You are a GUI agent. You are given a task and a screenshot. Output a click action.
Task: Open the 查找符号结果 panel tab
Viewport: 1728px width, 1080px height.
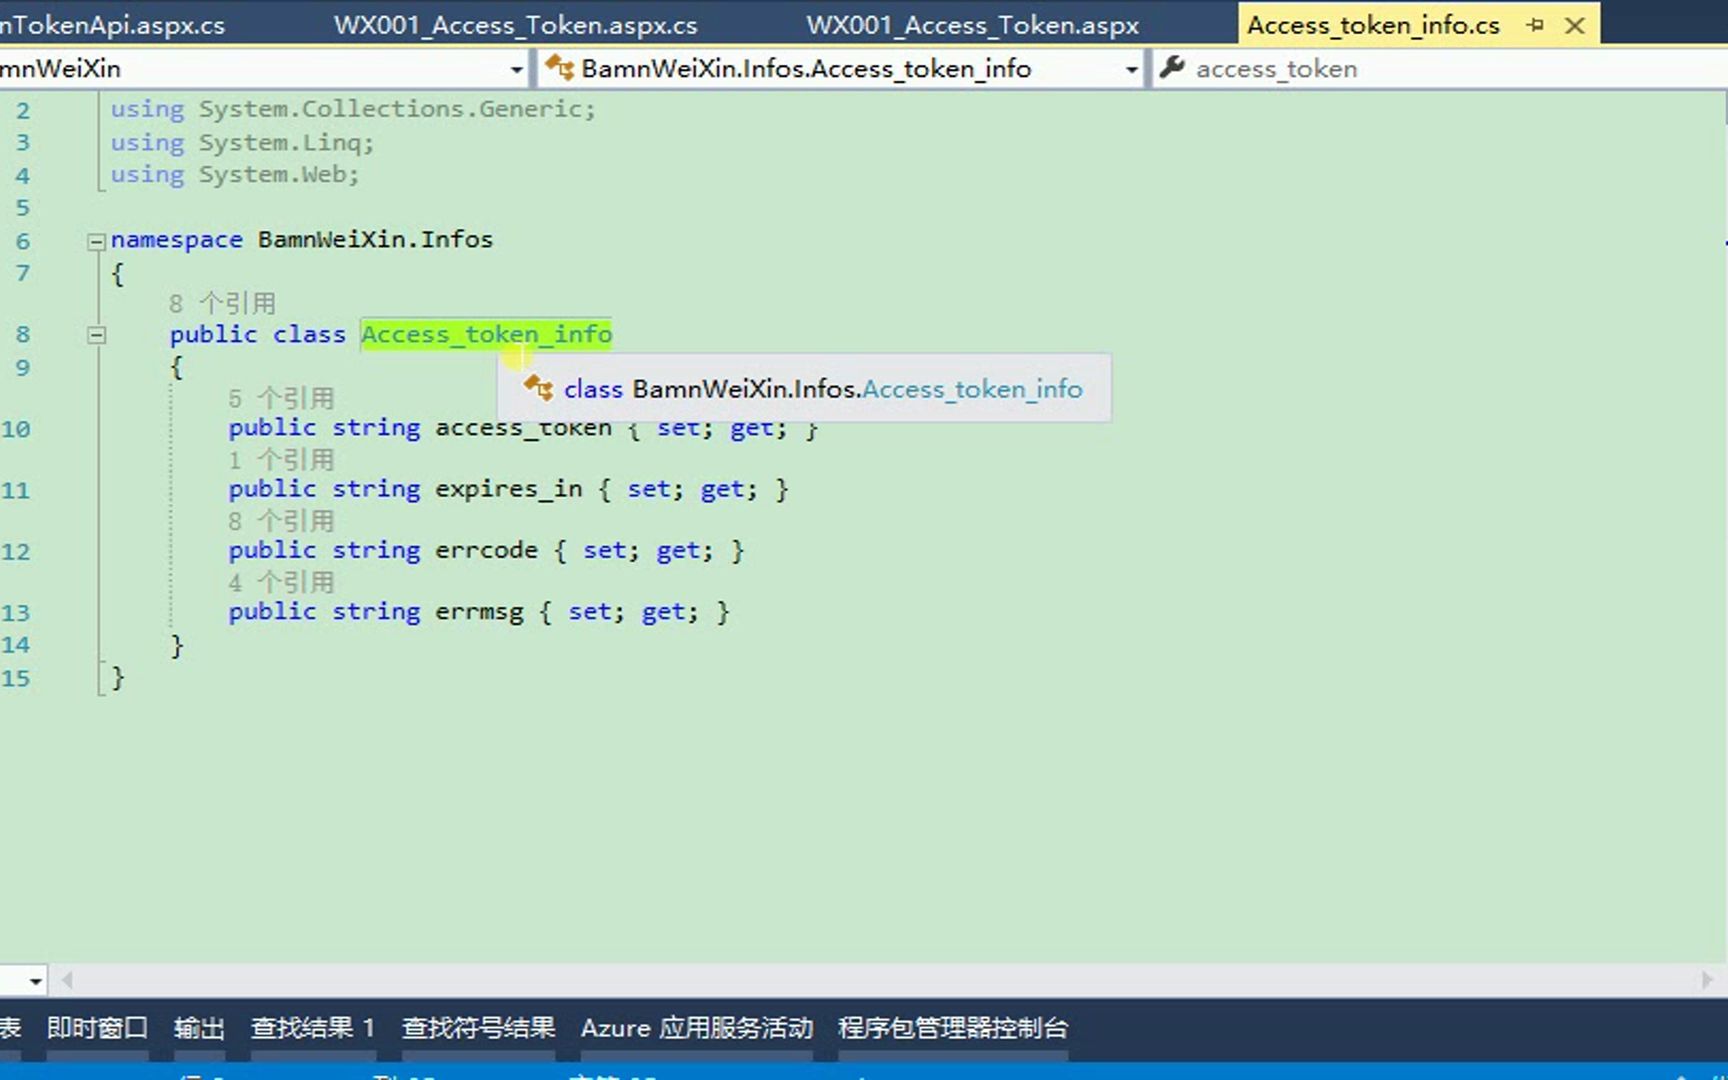(x=478, y=1028)
